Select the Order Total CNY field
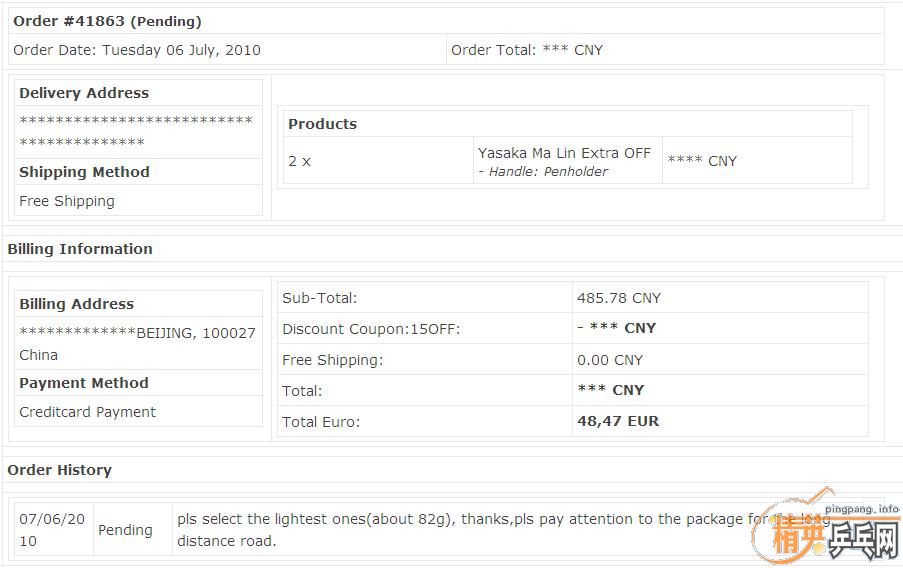Screen dimensions: 903x568 pyautogui.click(x=527, y=50)
